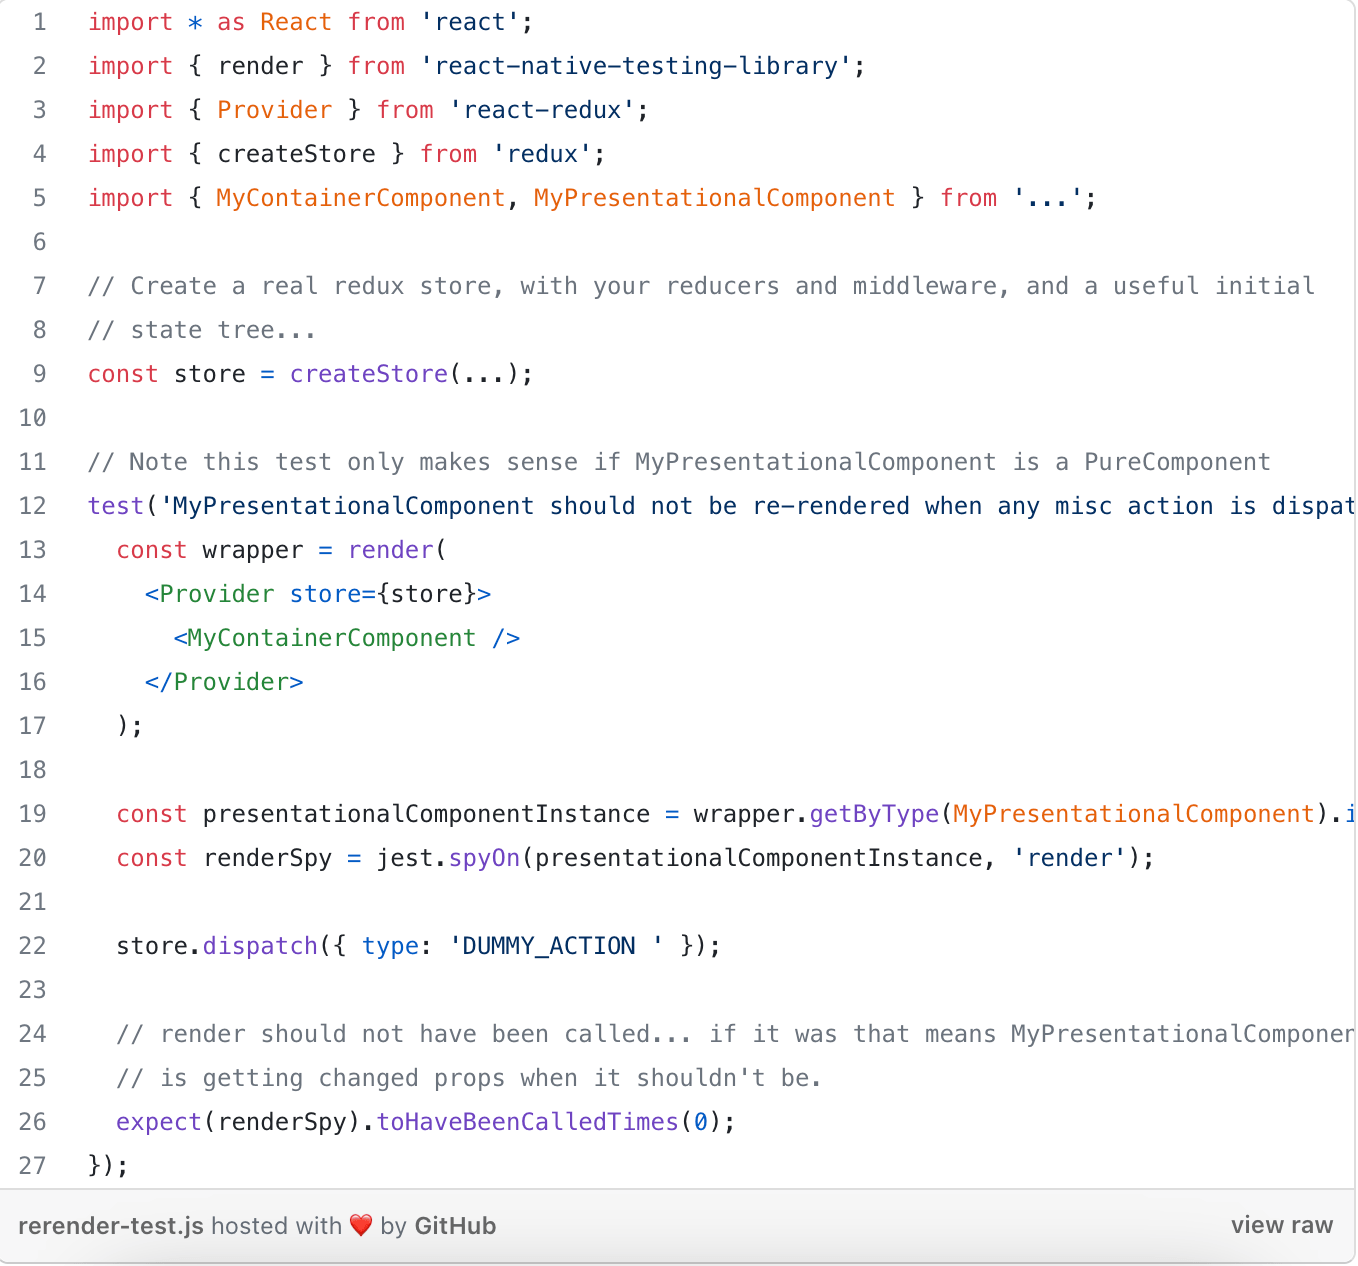
Task: Open the rerender-test.js file link
Action: (x=111, y=1225)
